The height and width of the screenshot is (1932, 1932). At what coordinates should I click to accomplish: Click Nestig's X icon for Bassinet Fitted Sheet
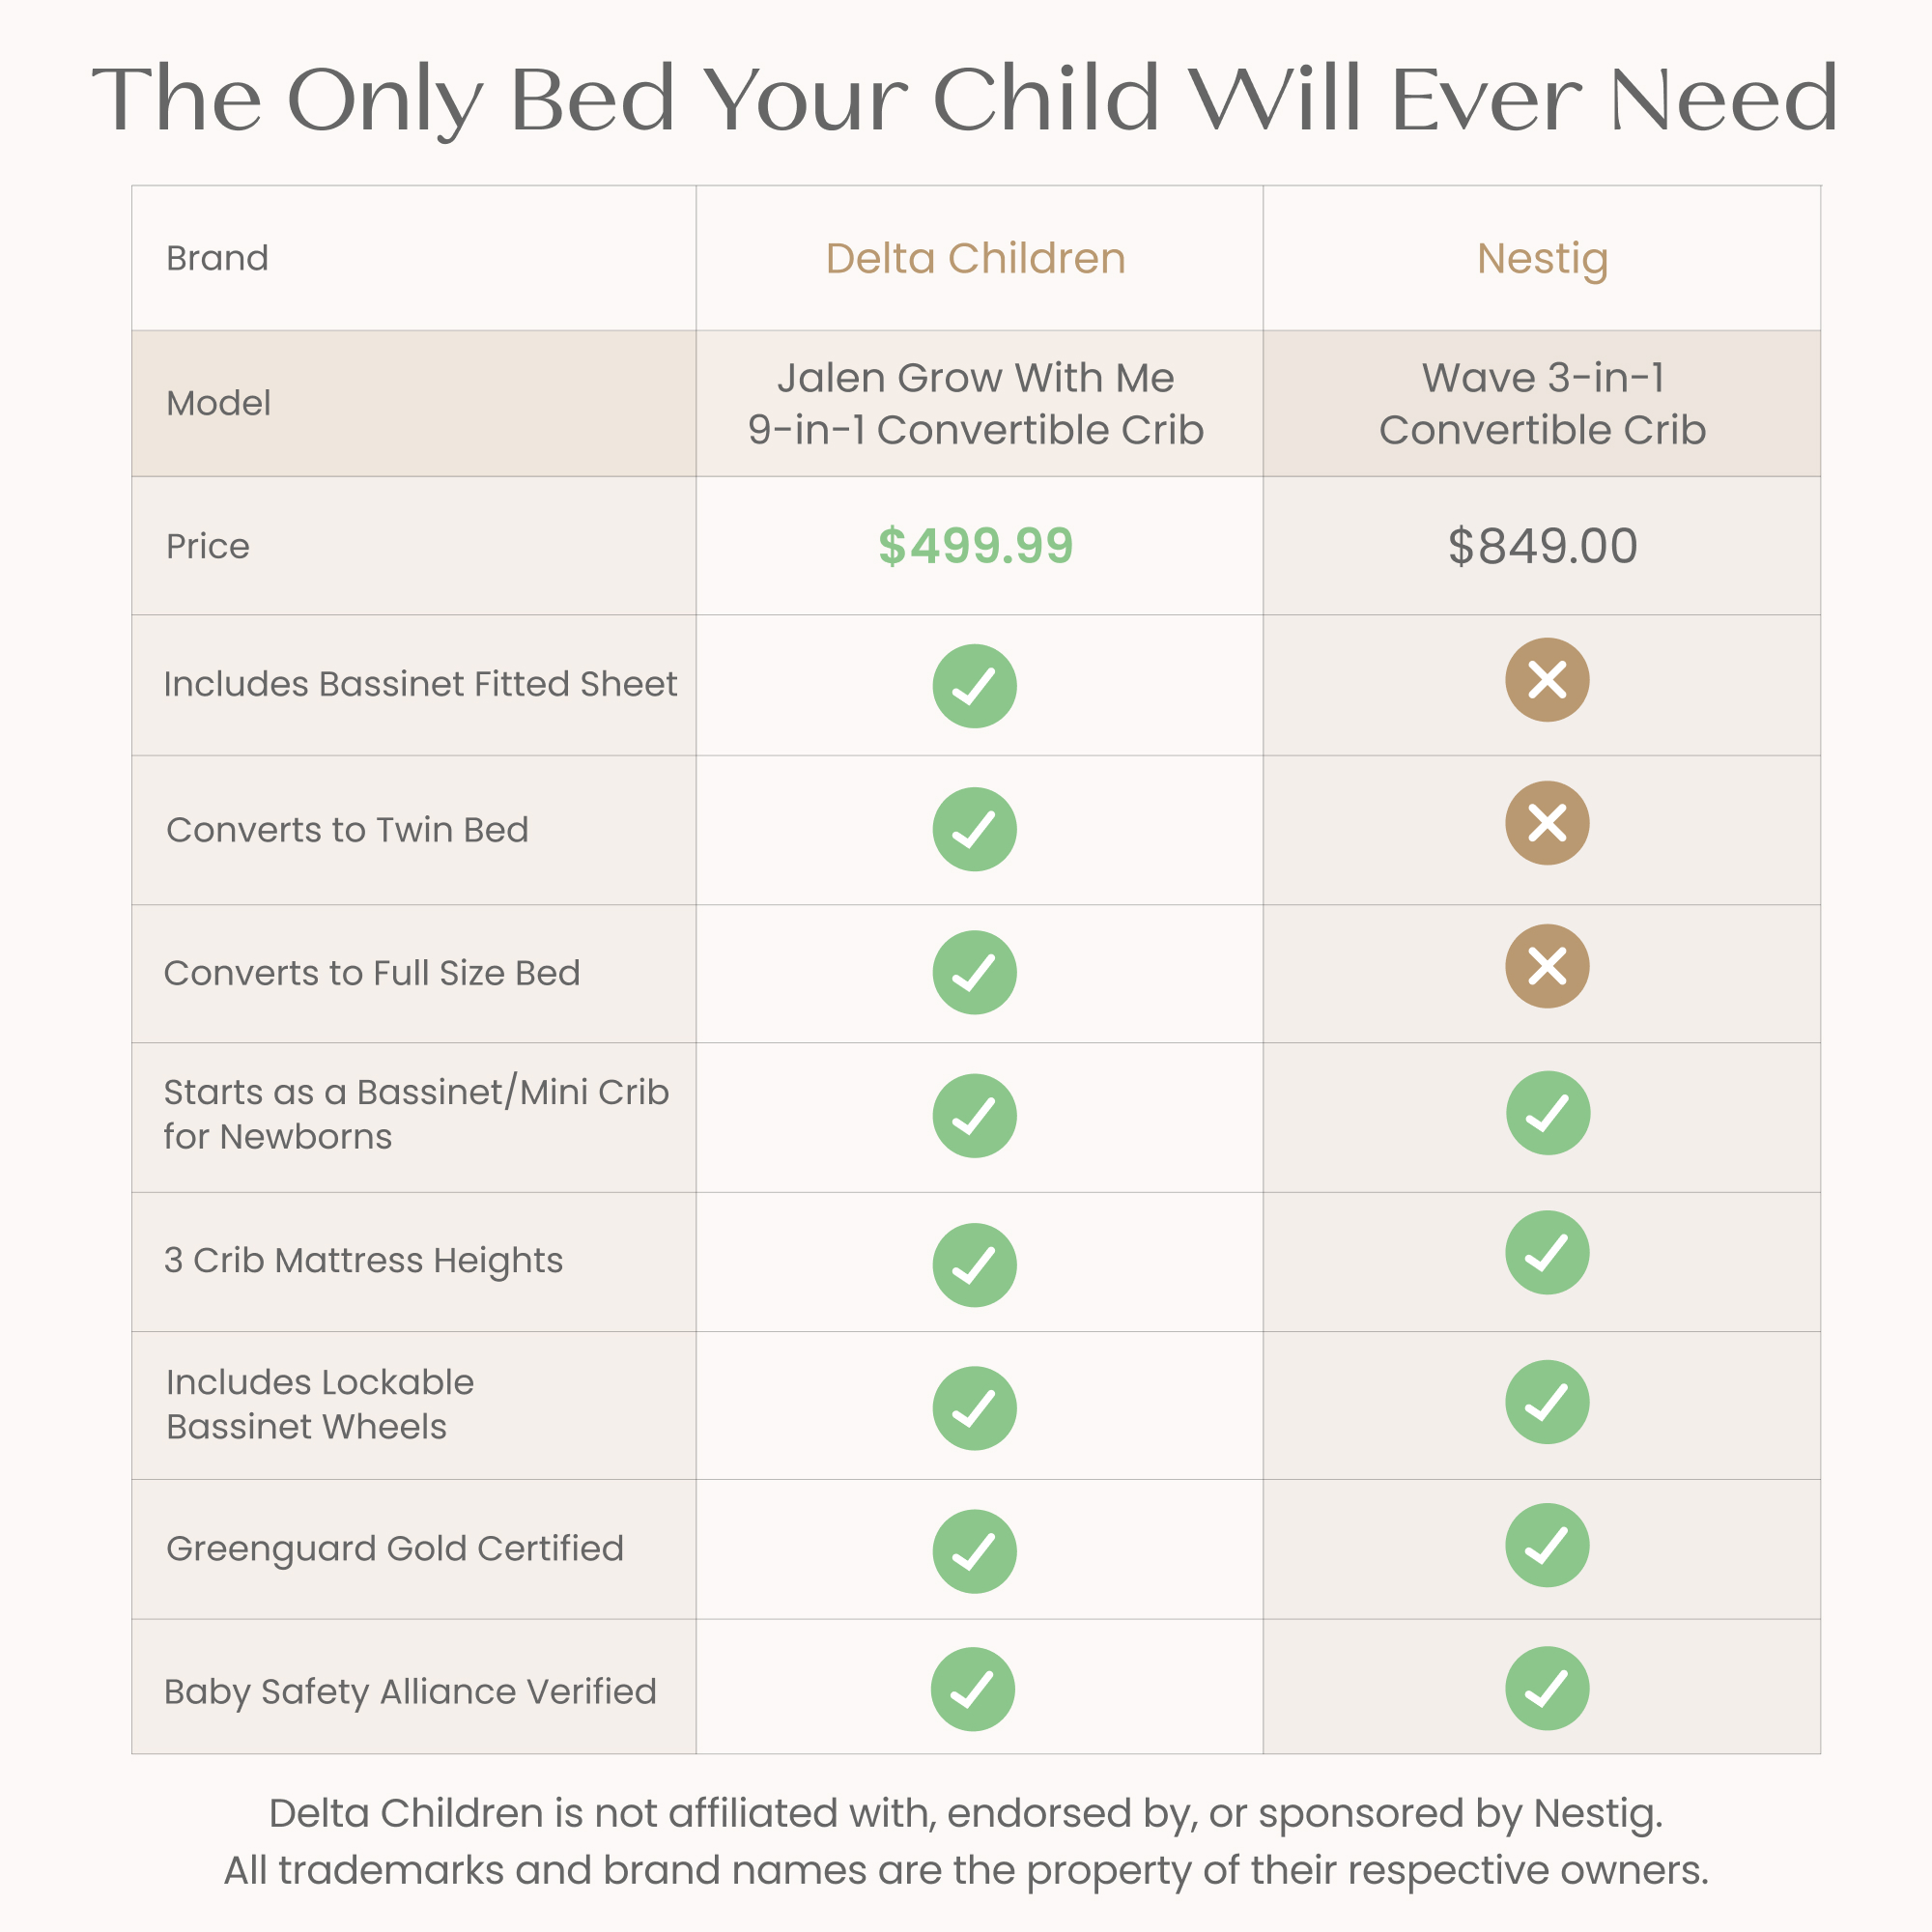pyautogui.click(x=1547, y=680)
